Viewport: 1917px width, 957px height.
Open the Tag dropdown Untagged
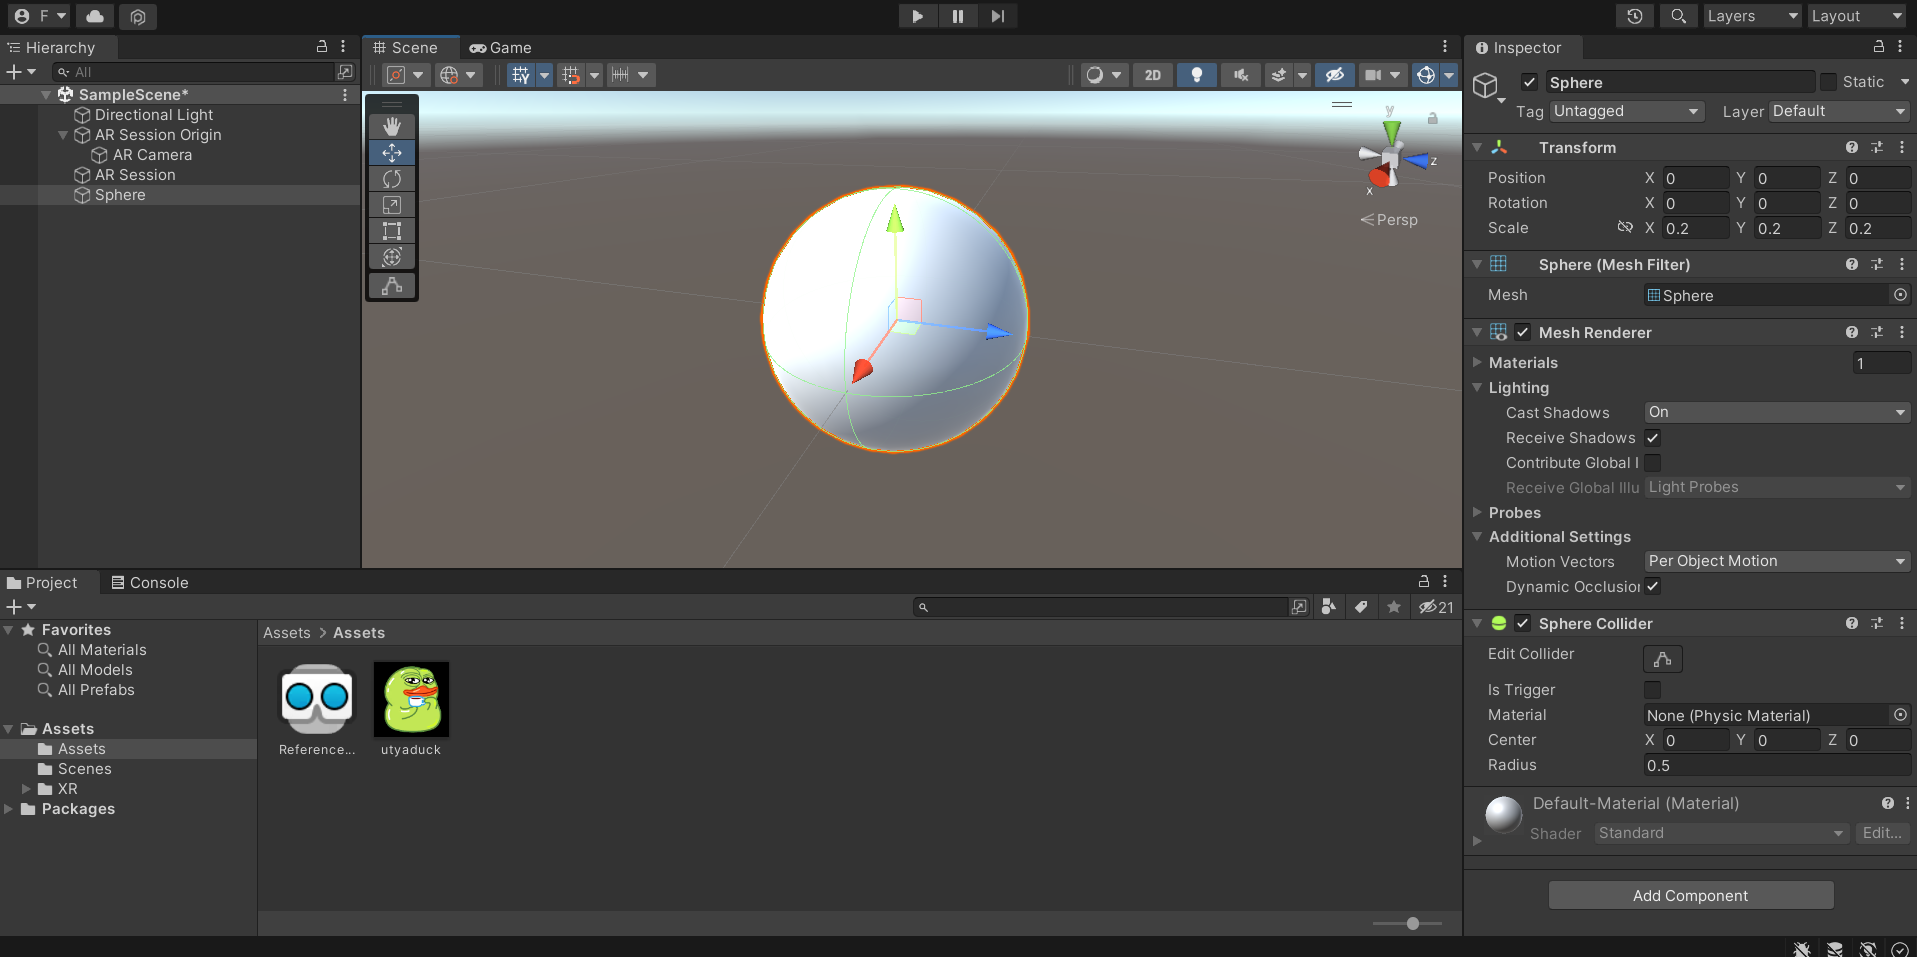(x=1627, y=111)
